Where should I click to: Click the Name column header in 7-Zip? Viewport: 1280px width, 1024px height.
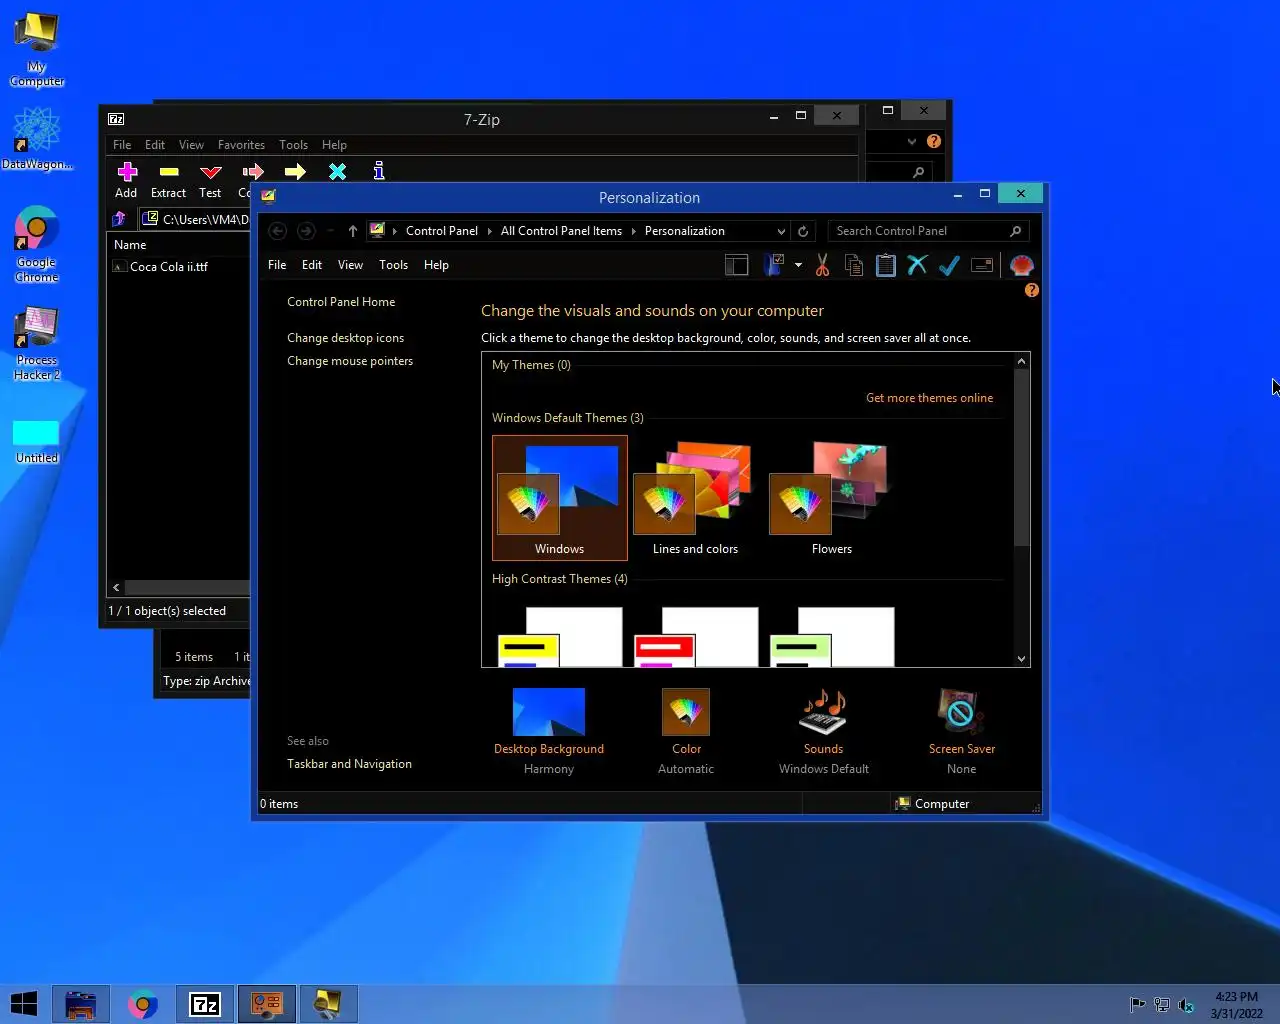130,245
